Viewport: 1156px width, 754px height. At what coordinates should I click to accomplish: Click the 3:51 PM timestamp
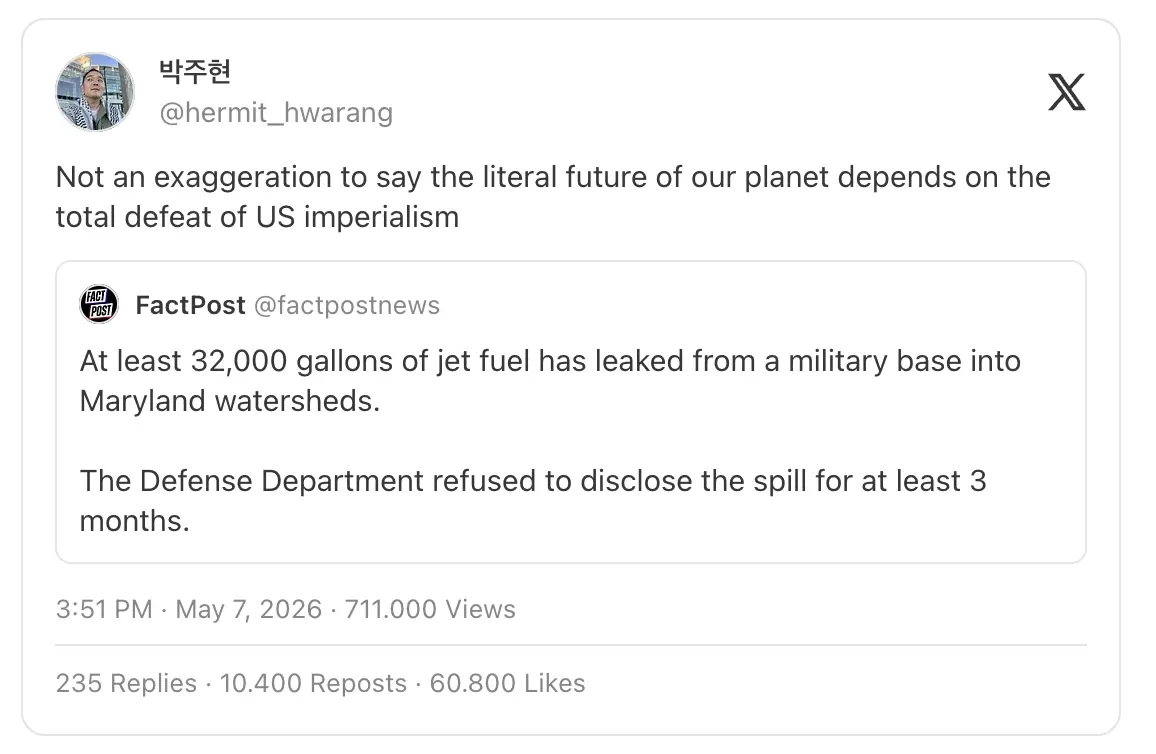[104, 610]
